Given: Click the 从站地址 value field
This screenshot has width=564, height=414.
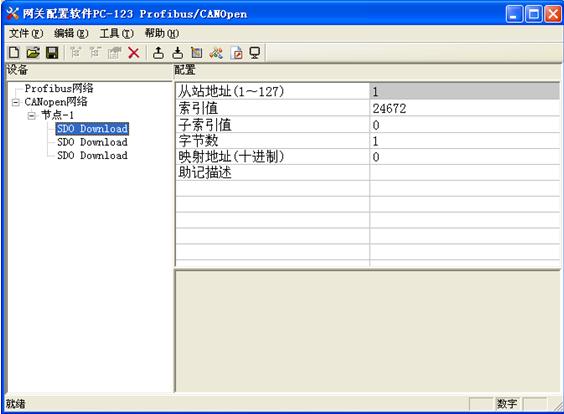Looking at the screenshot, I should pyautogui.click(x=464, y=91).
